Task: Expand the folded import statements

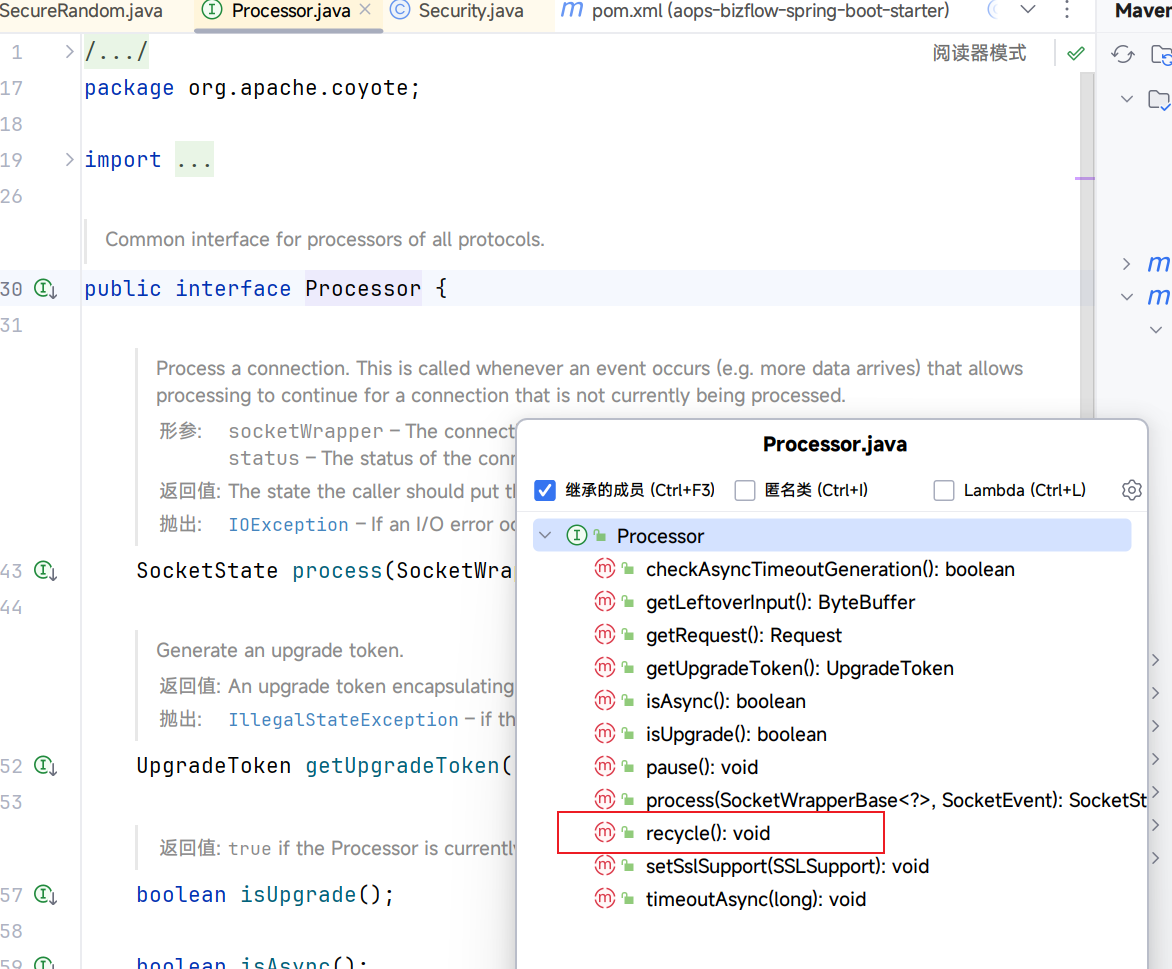Action: coord(194,160)
